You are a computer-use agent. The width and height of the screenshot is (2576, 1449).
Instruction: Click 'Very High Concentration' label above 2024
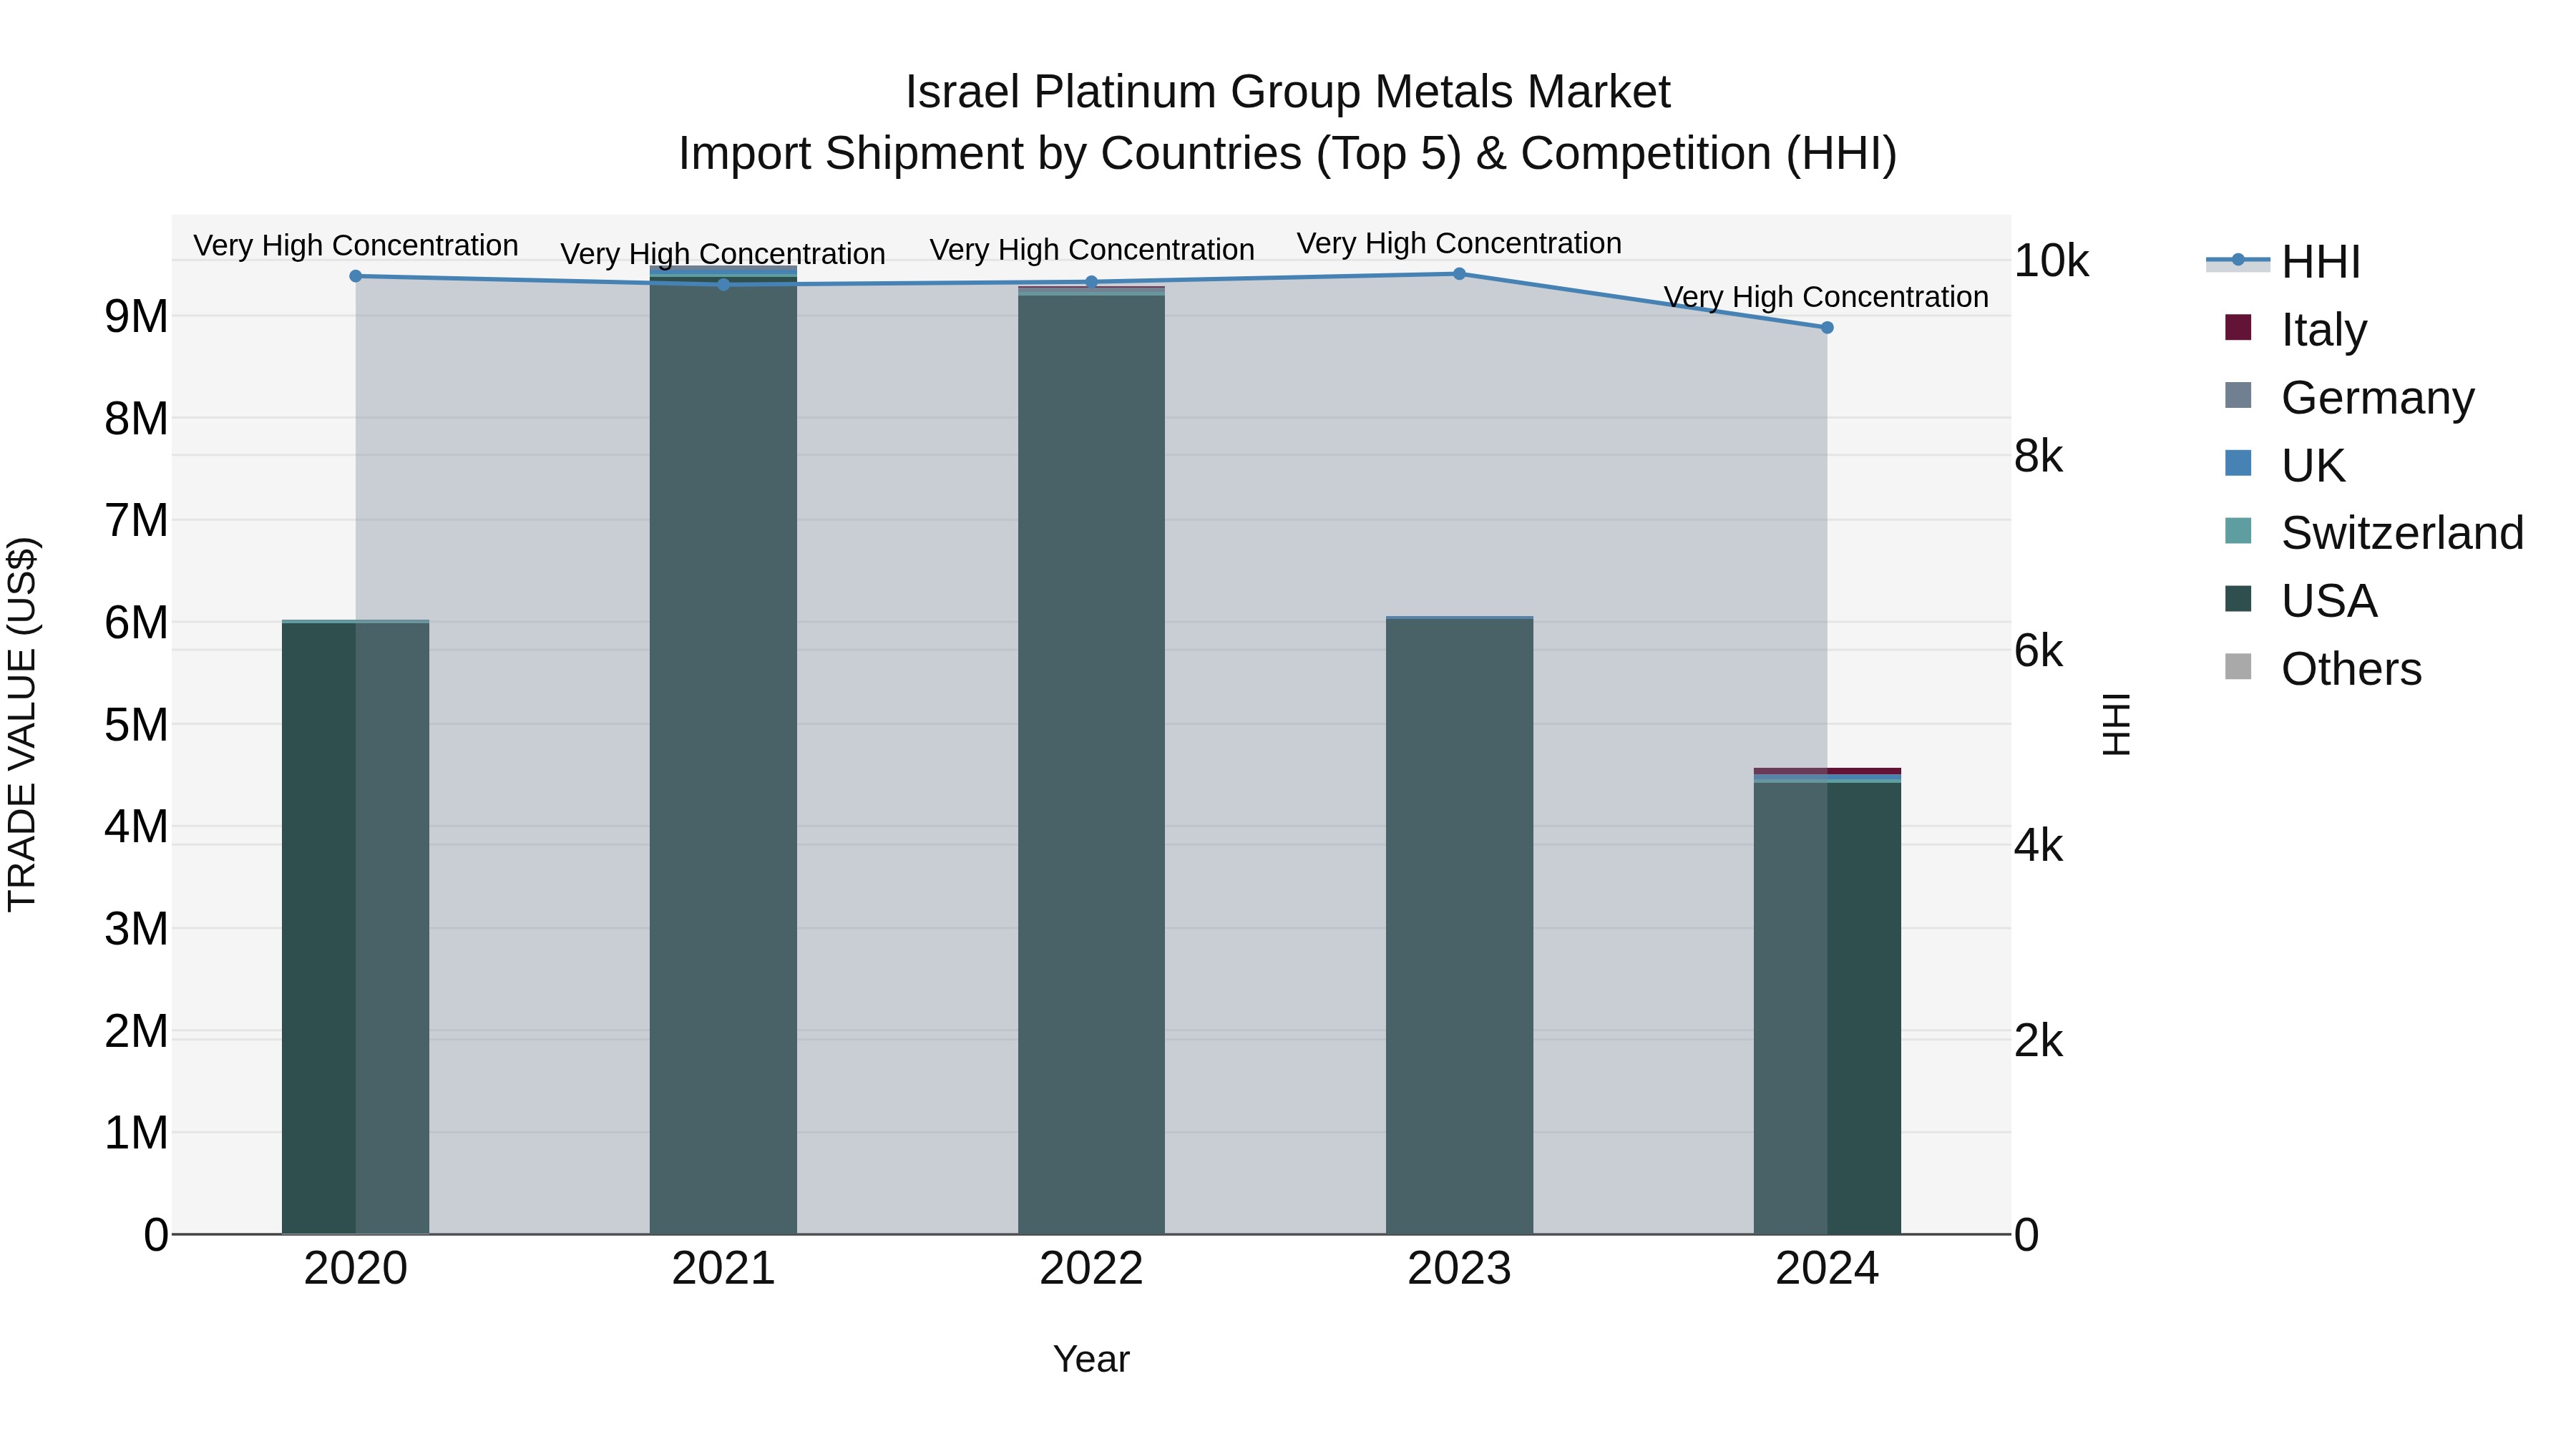point(1826,297)
